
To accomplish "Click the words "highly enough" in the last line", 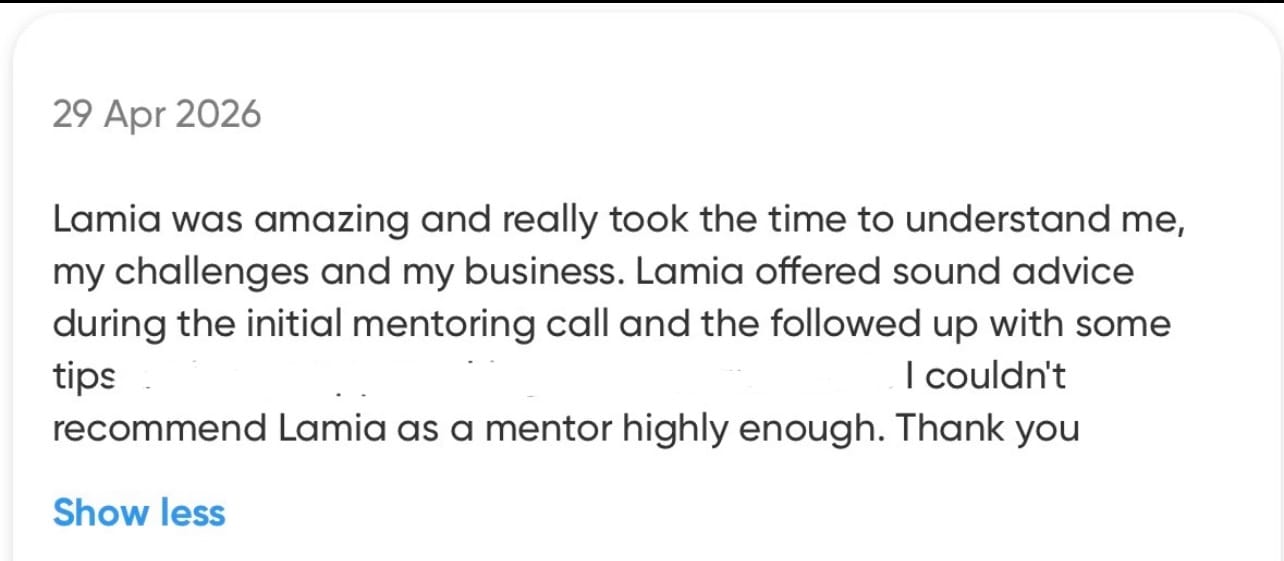I will click(x=754, y=429).
